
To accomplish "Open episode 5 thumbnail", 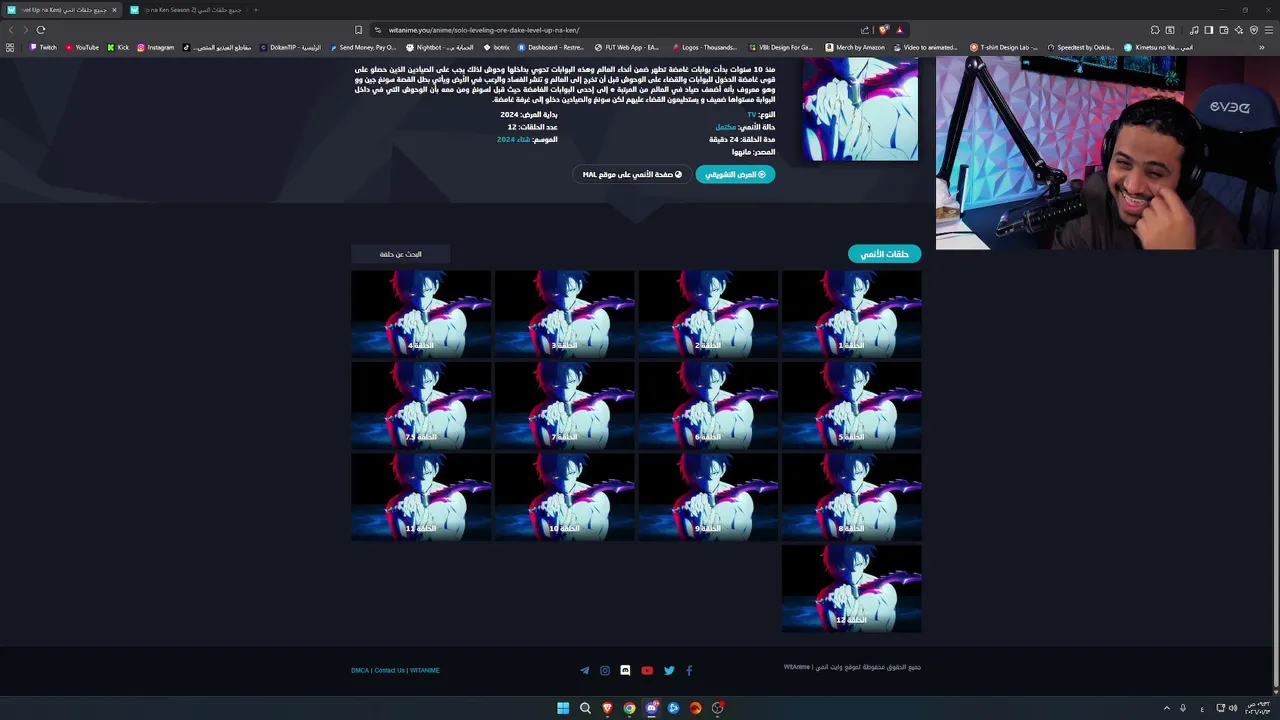I will click(x=851, y=405).
